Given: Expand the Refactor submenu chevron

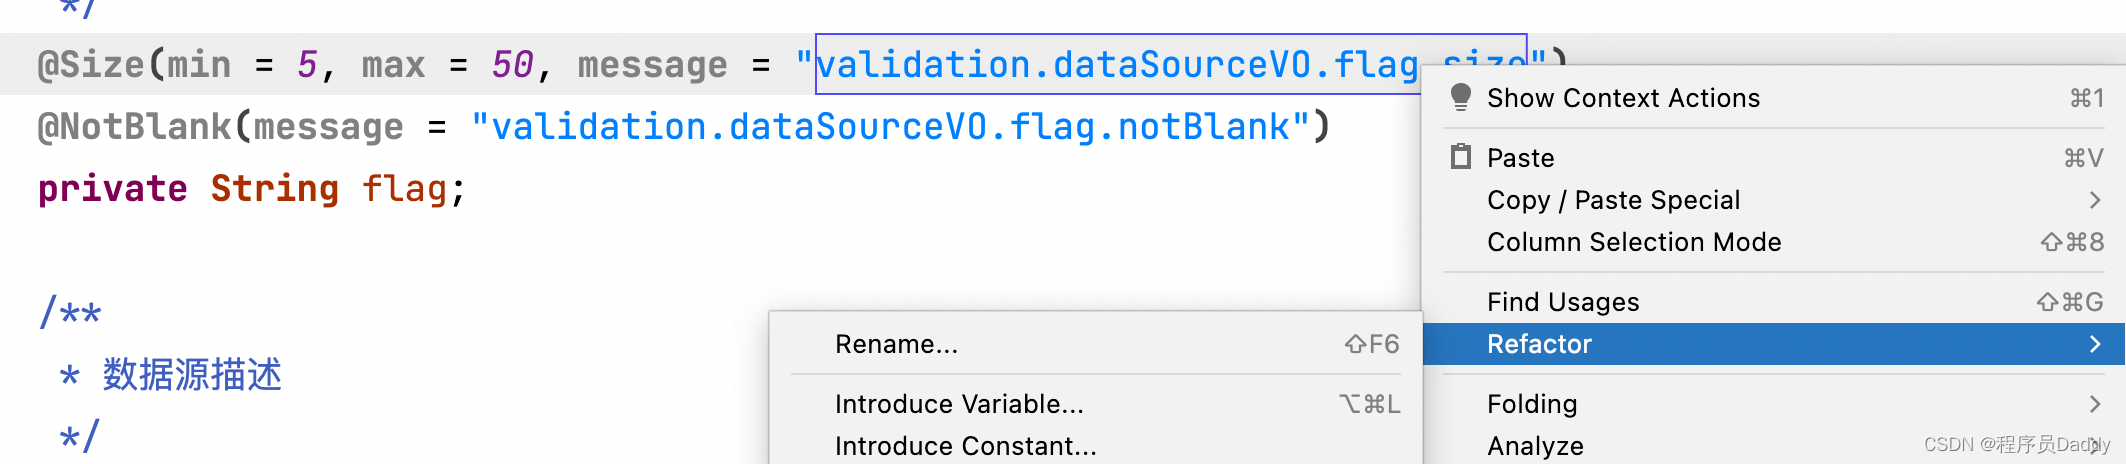Looking at the screenshot, I should (2095, 344).
